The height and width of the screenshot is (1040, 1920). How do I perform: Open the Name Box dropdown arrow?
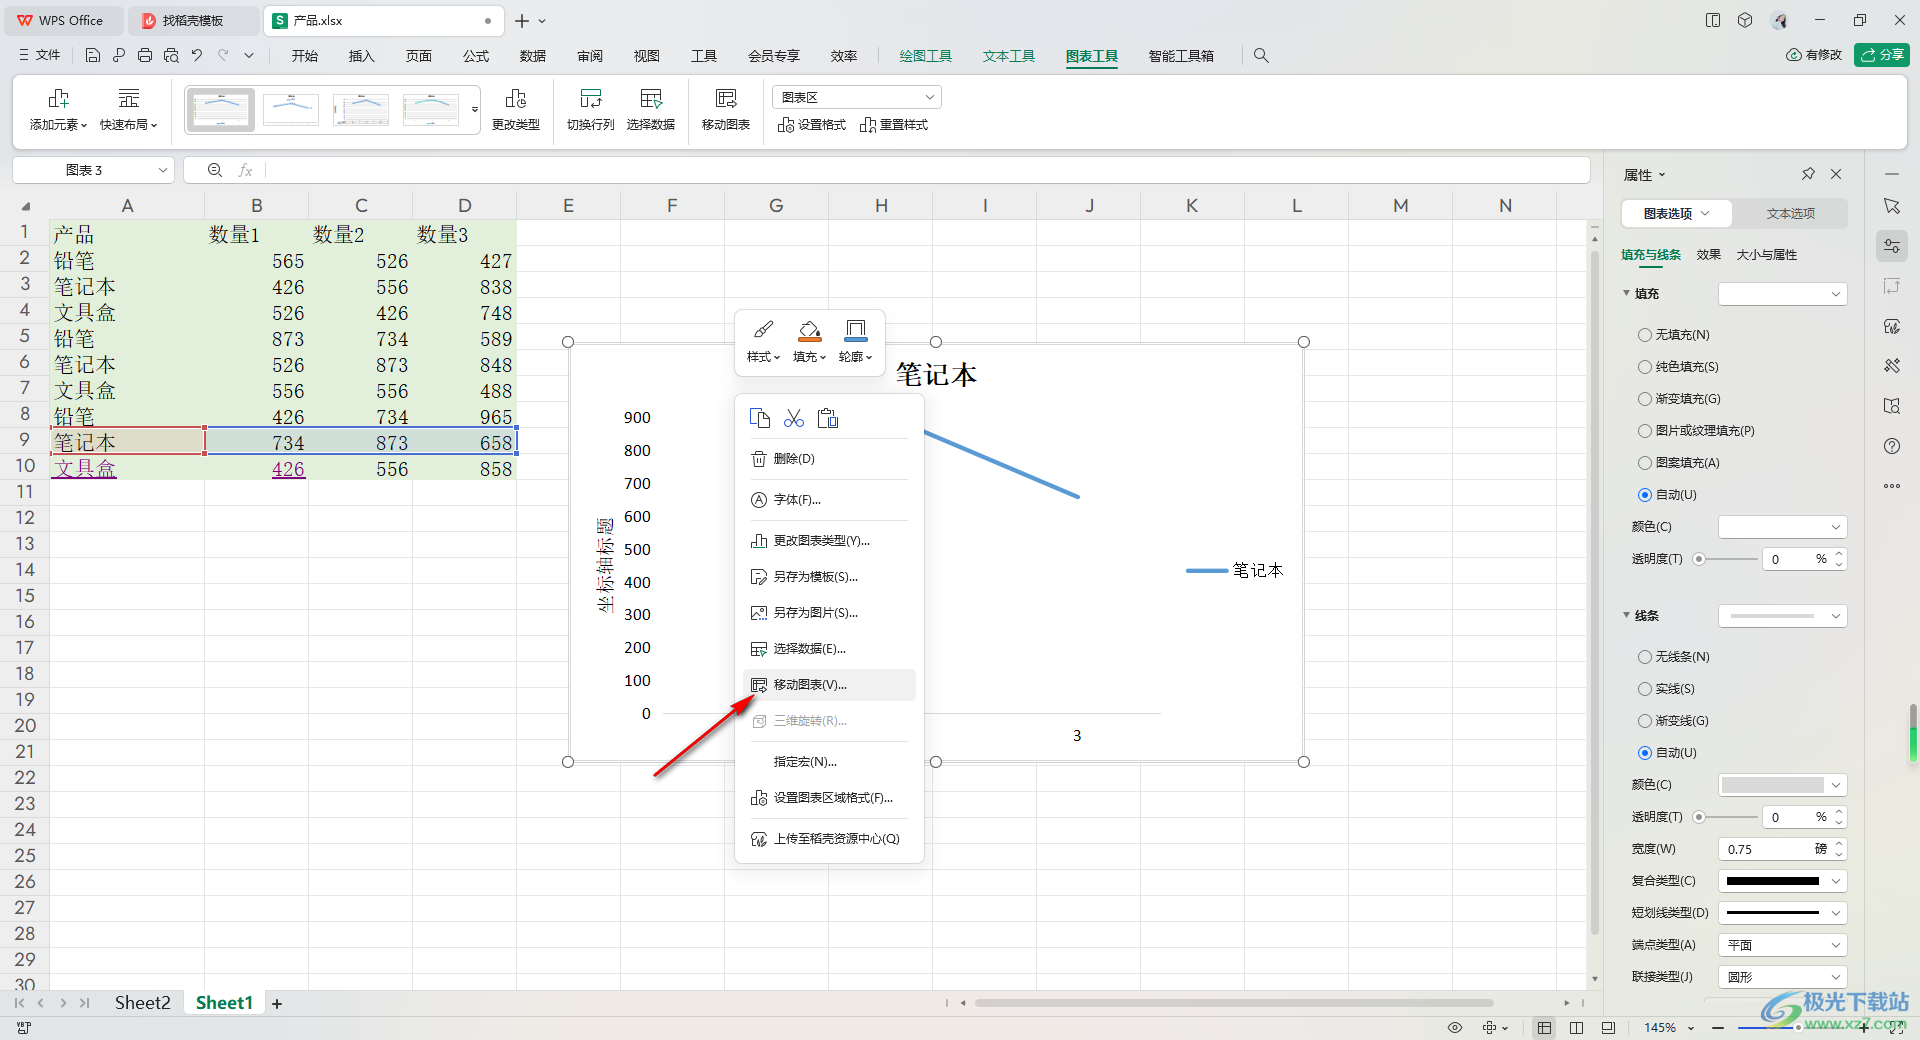162,171
